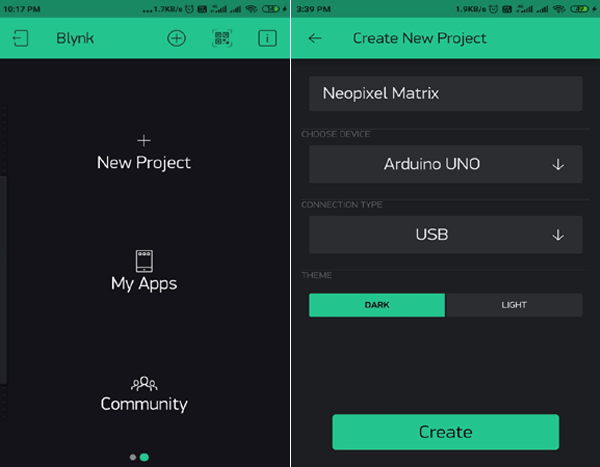Switch to the LIGHT theme option
Image resolution: width=600 pixels, height=467 pixels.
tap(513, 305)
